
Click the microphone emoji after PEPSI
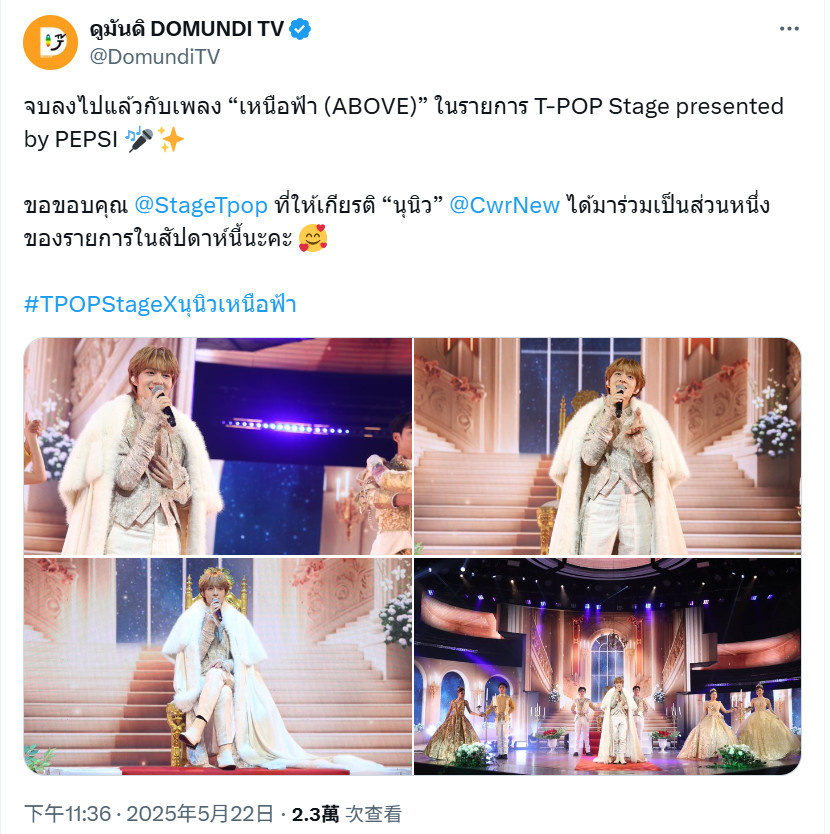(139, 139)
